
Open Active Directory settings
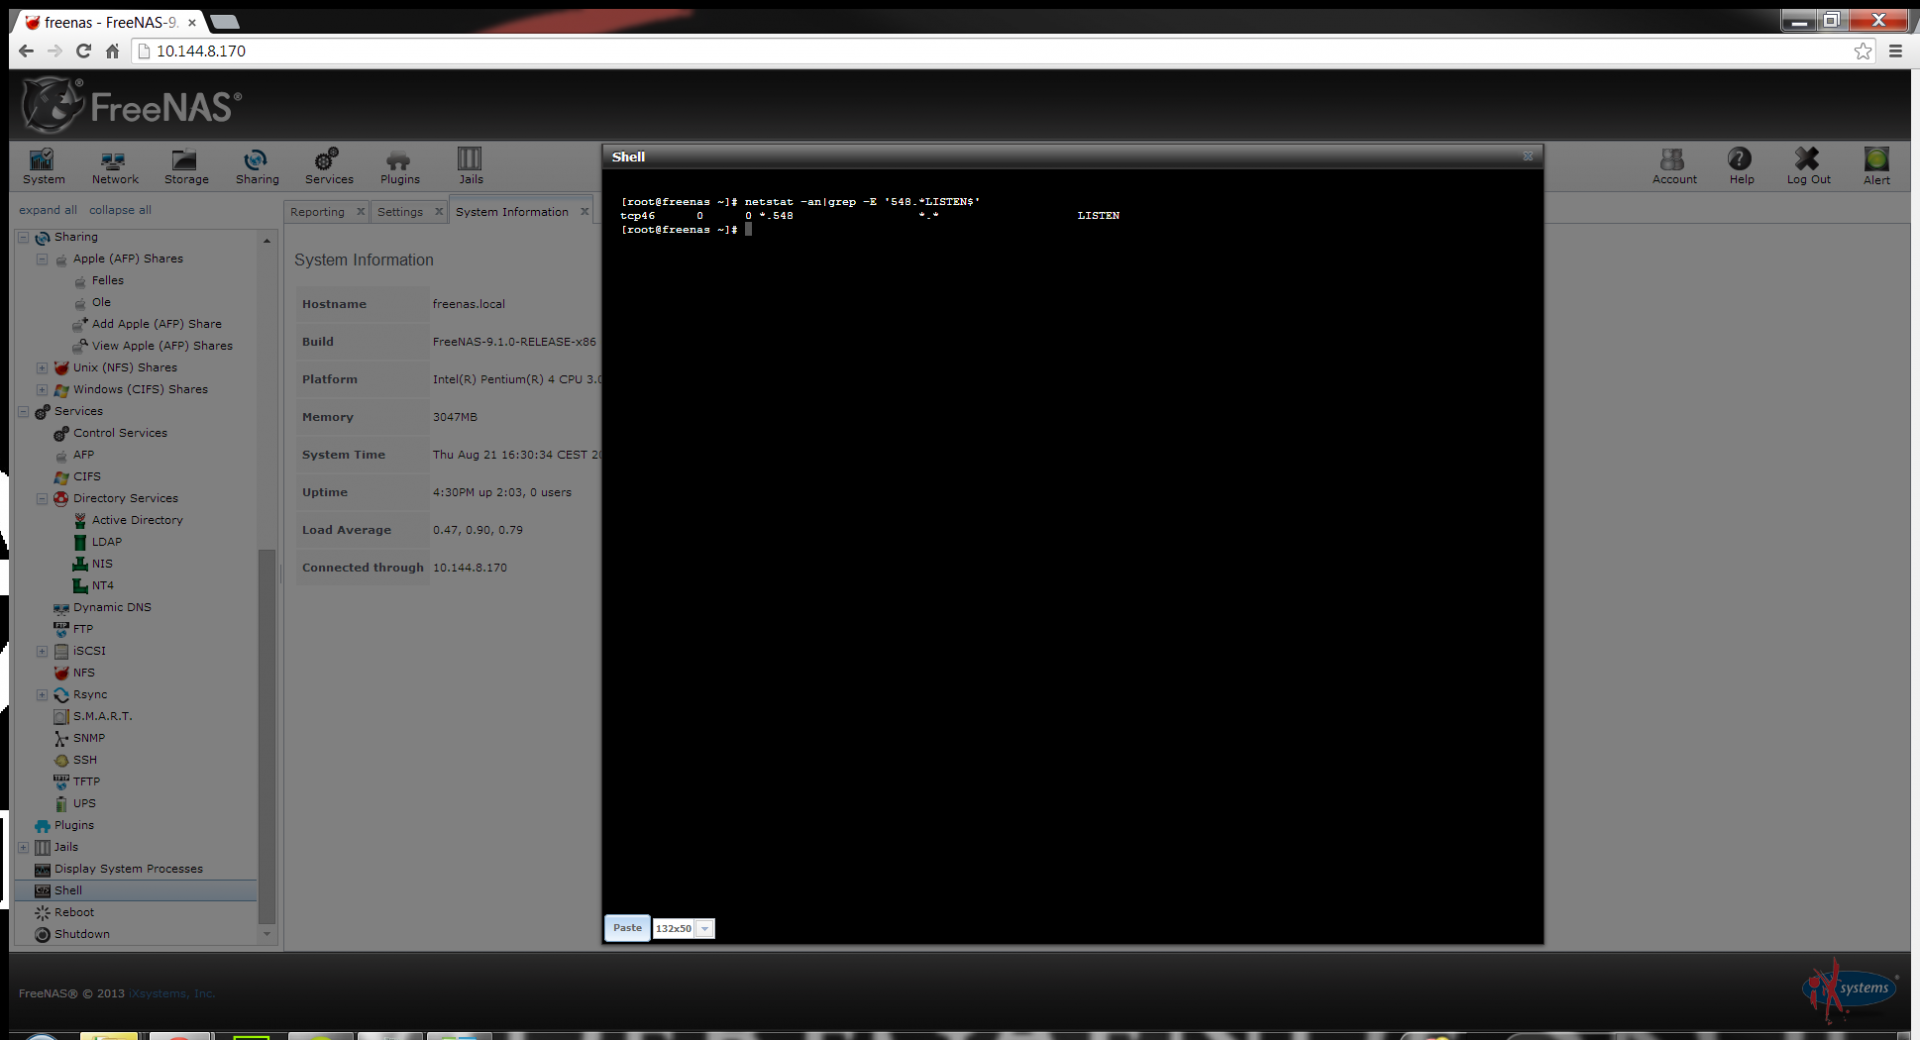(x=137, y=520)
